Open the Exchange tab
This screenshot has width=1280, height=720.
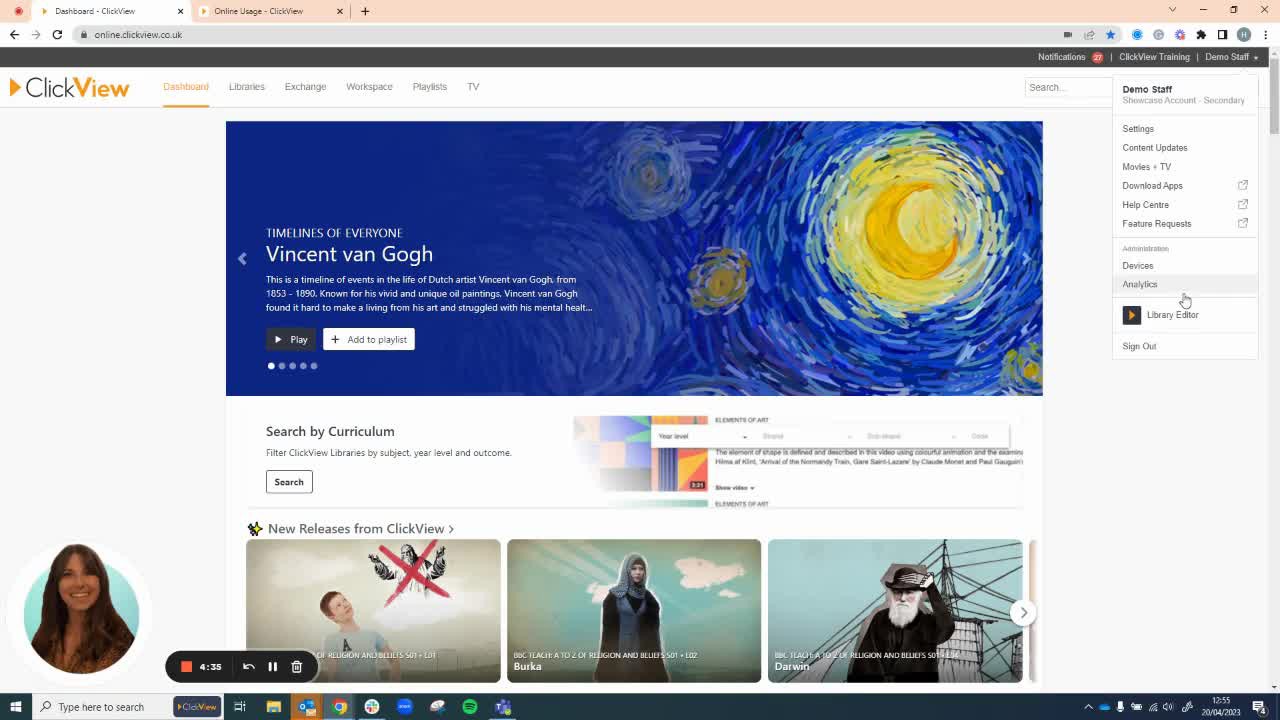click(305, 87)
